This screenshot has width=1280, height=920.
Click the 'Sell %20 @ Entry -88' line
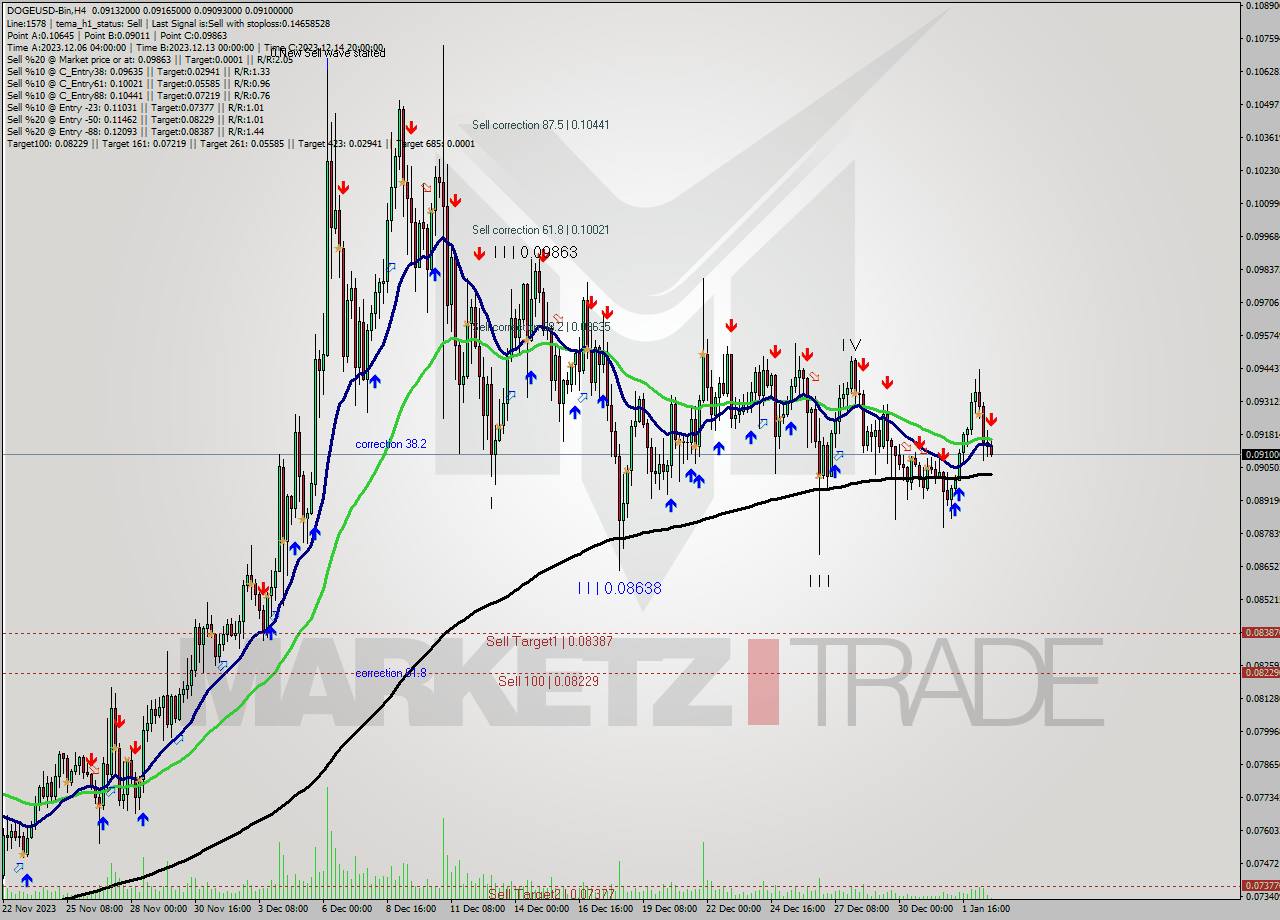(x=135, y=131)
